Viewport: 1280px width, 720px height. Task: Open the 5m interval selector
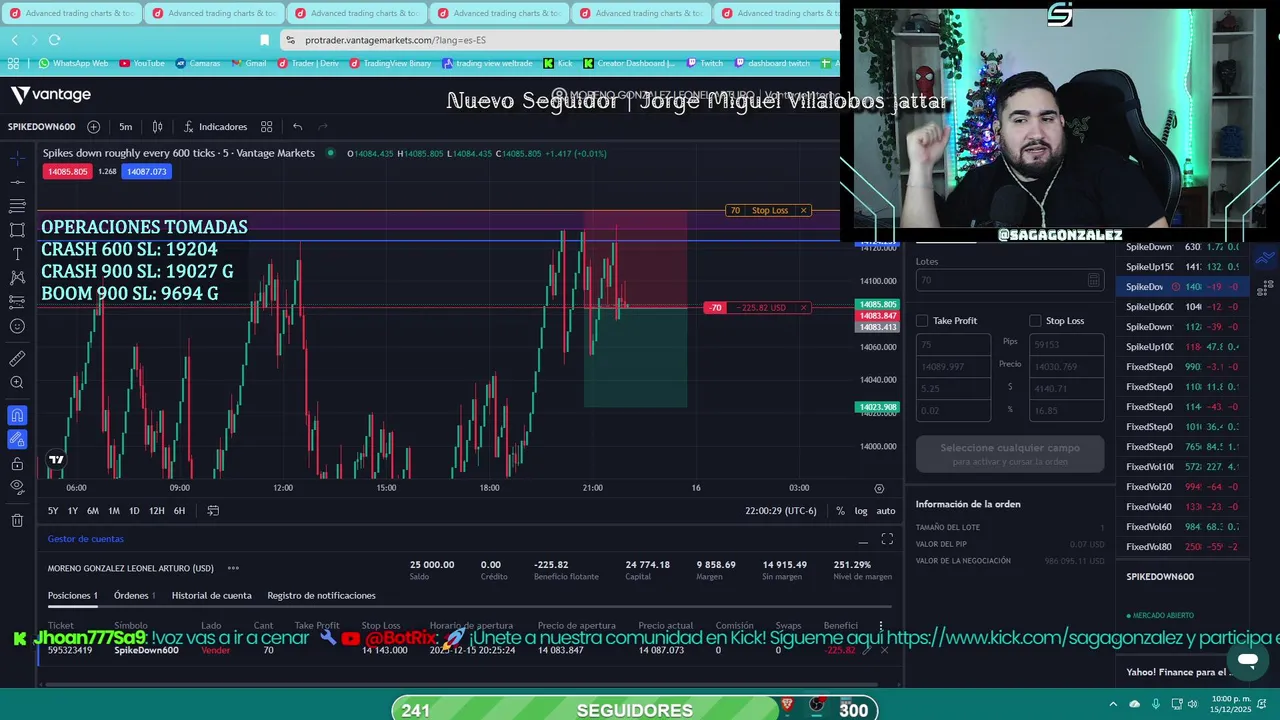coord(125,127)
